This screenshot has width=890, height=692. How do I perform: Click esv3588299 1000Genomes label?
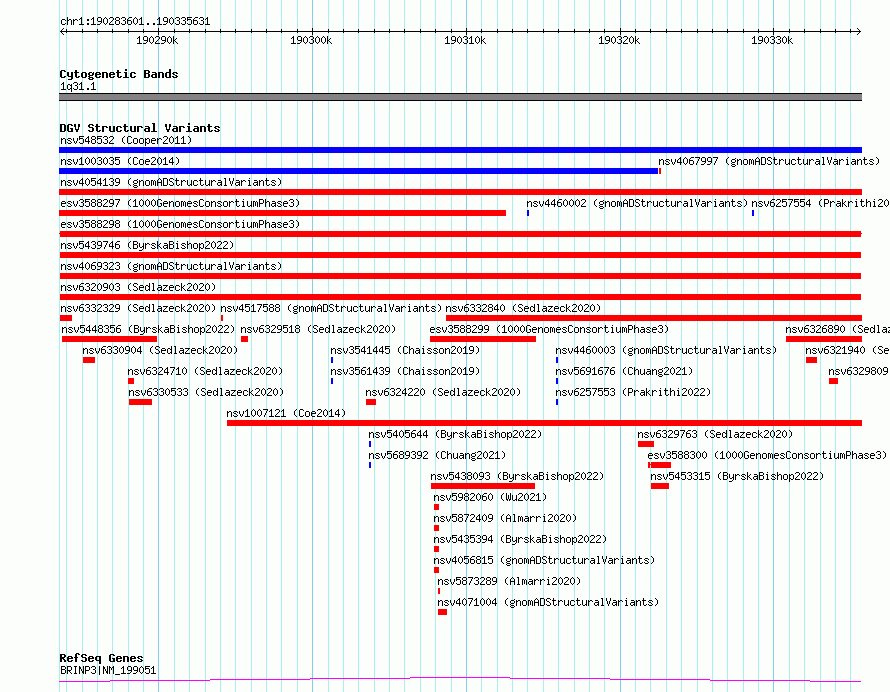click(549, 329)
